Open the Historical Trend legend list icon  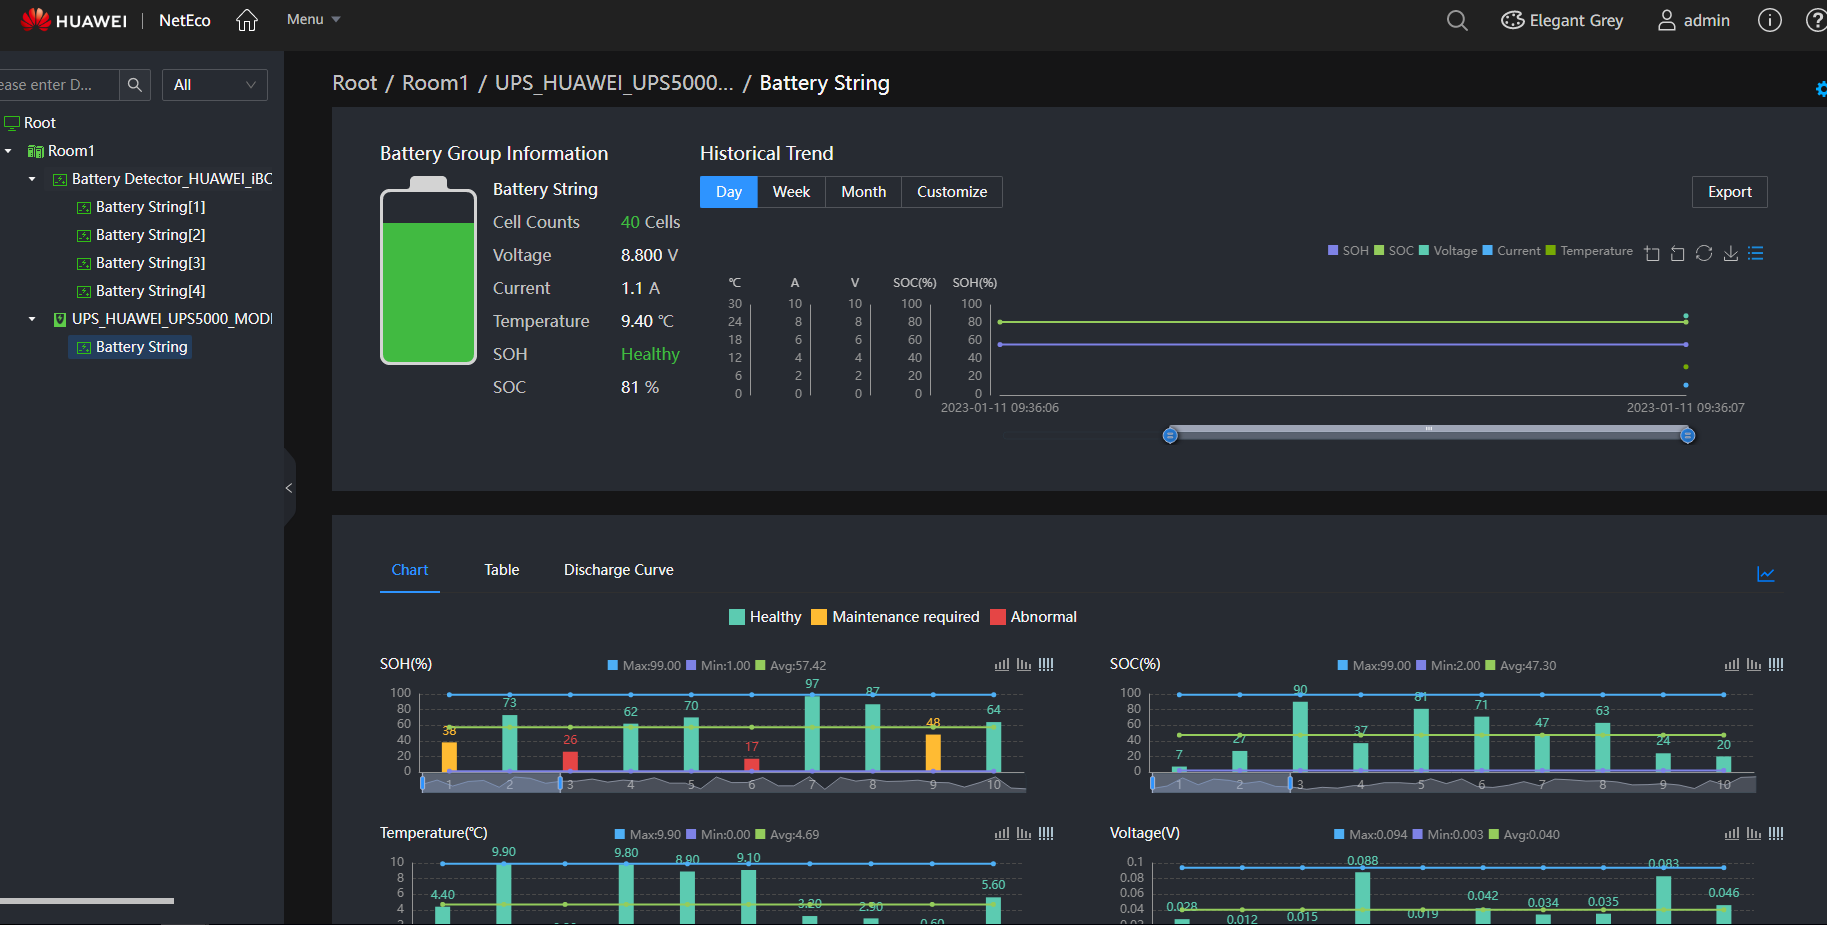tap(1755, 253)
